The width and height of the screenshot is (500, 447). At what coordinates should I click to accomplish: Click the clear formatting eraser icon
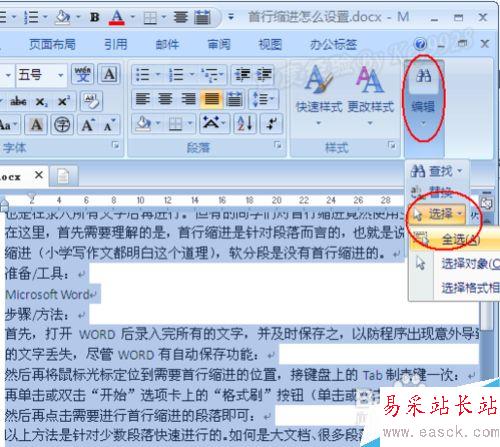[91, 101]
